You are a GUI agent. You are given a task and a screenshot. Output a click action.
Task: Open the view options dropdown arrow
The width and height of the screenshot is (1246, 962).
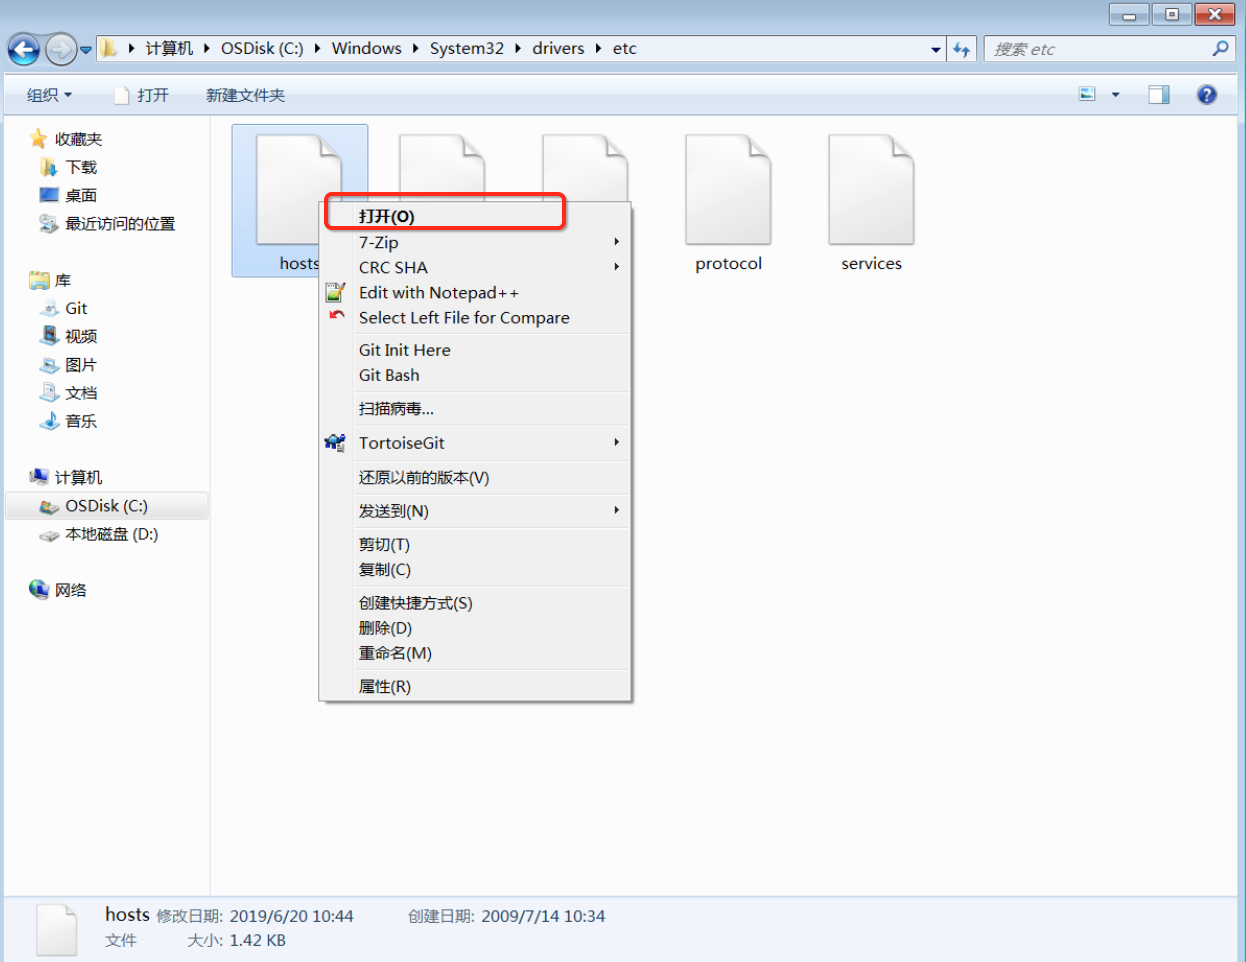pyautogui.click(x=1116, y=95)
